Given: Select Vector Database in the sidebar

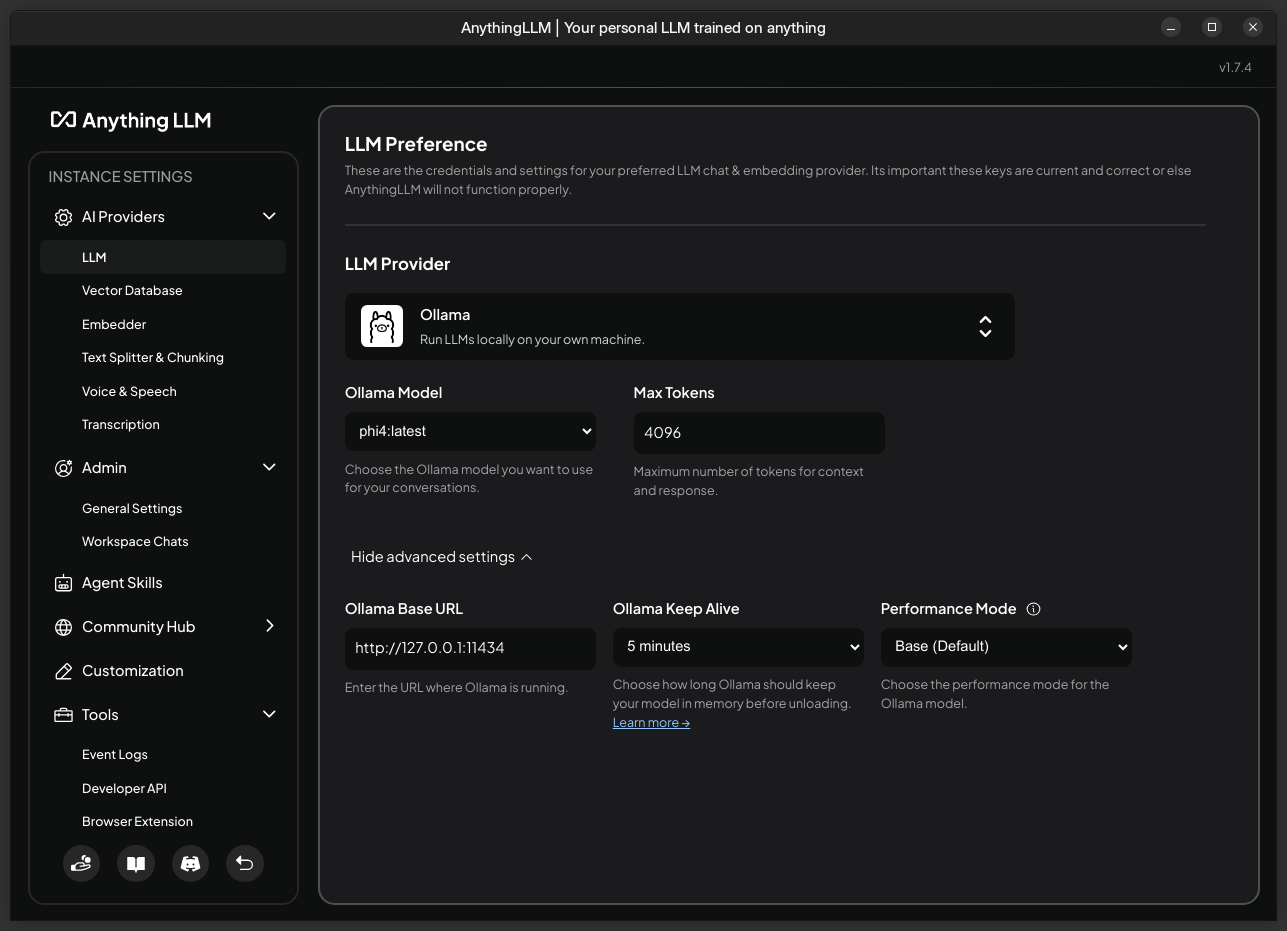Looking at the screenshot, I should (x=132, y=291).
